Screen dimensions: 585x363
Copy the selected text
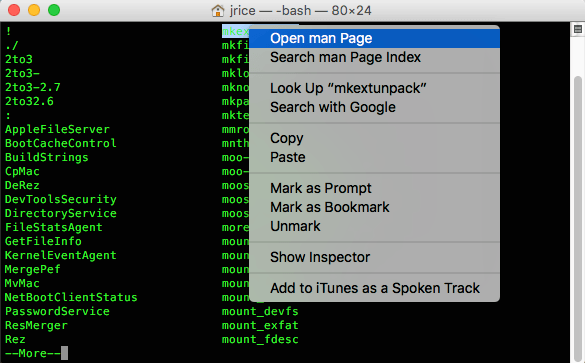pos(374,138)
